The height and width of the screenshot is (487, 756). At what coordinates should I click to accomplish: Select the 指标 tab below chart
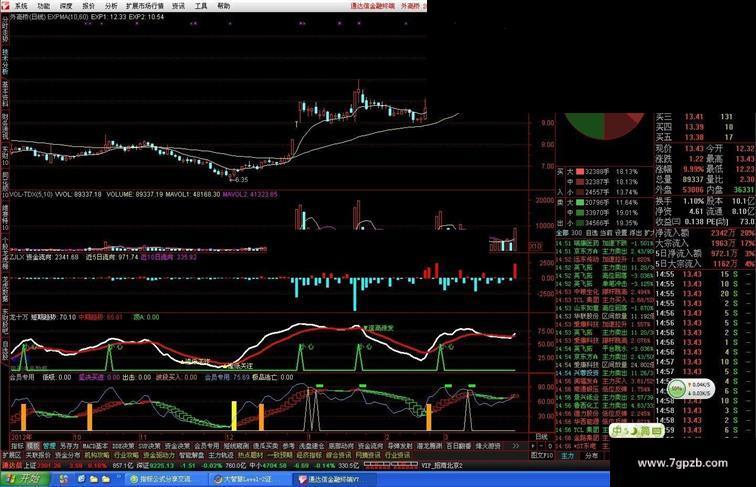coord(17,446)
